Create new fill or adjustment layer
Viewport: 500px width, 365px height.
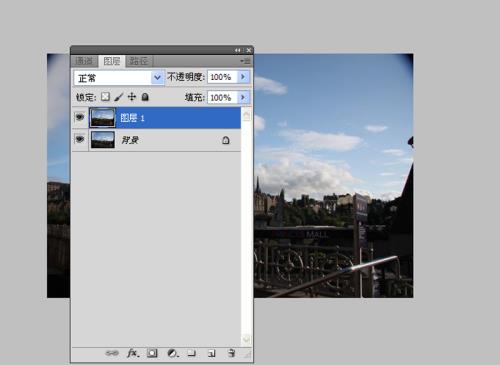pyautogui.click(x=173, y=353)
